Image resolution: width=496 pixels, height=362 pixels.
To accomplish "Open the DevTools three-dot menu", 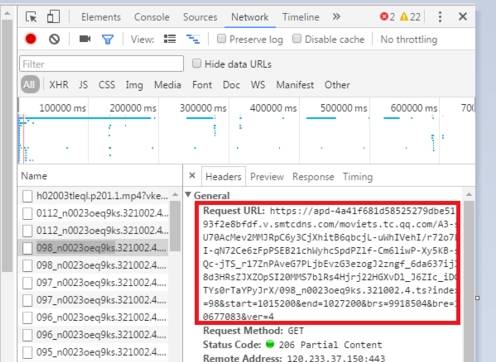I will (x=440, y=17).
